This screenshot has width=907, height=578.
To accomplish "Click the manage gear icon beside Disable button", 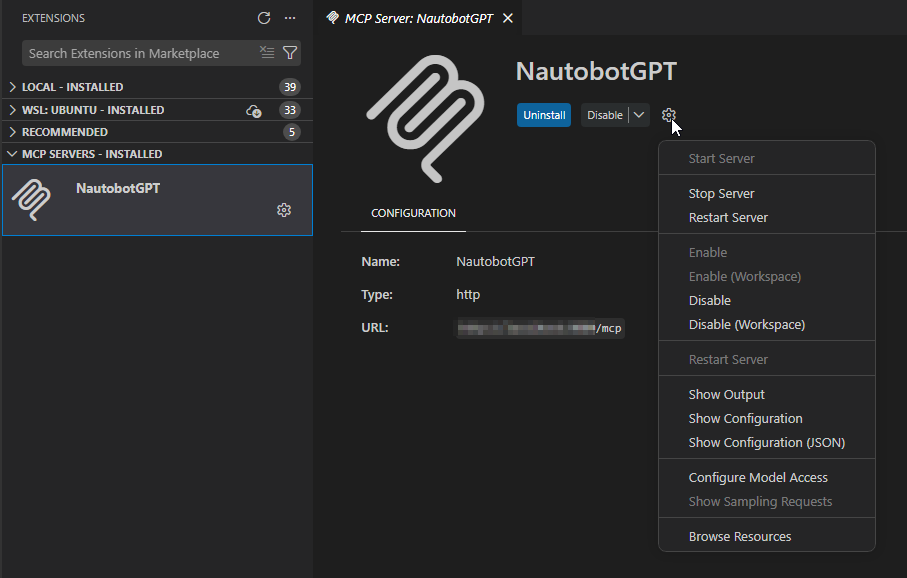I will tap(669, 115).
